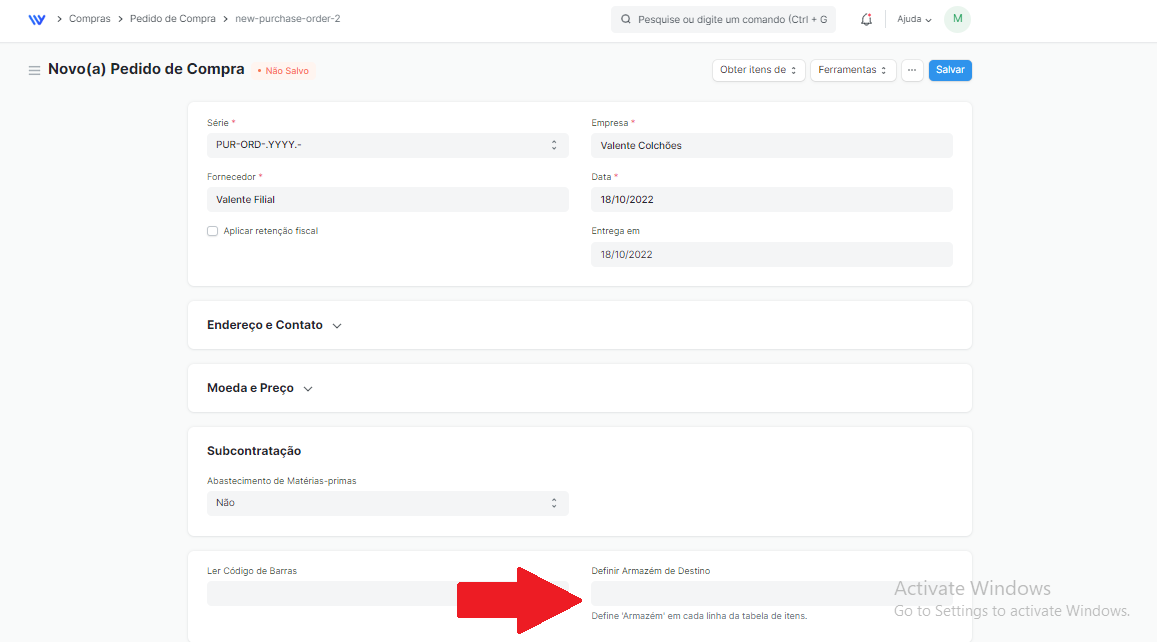Click the search magnifier icon

pos(626,19)
